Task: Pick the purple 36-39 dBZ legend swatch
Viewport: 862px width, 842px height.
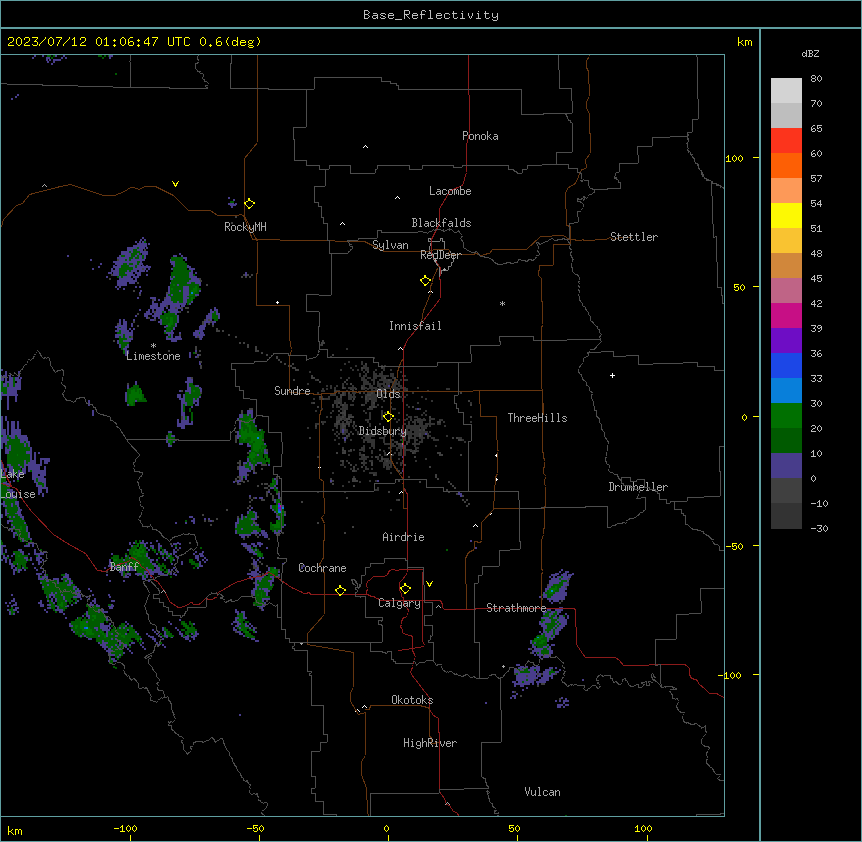Action: click(786, 341)
